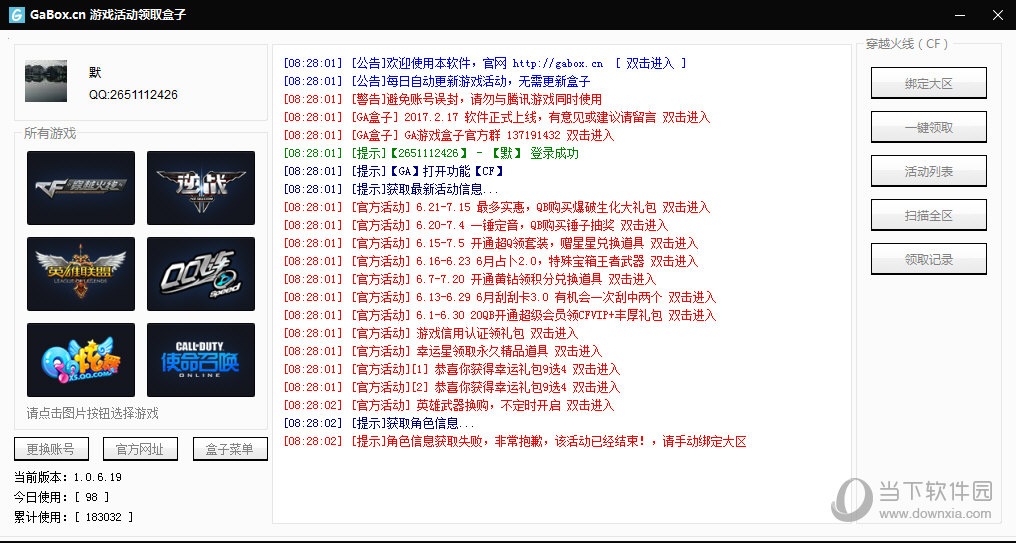
Task: Click the 角色信息获取失败 error line
Action: [515, 442]
